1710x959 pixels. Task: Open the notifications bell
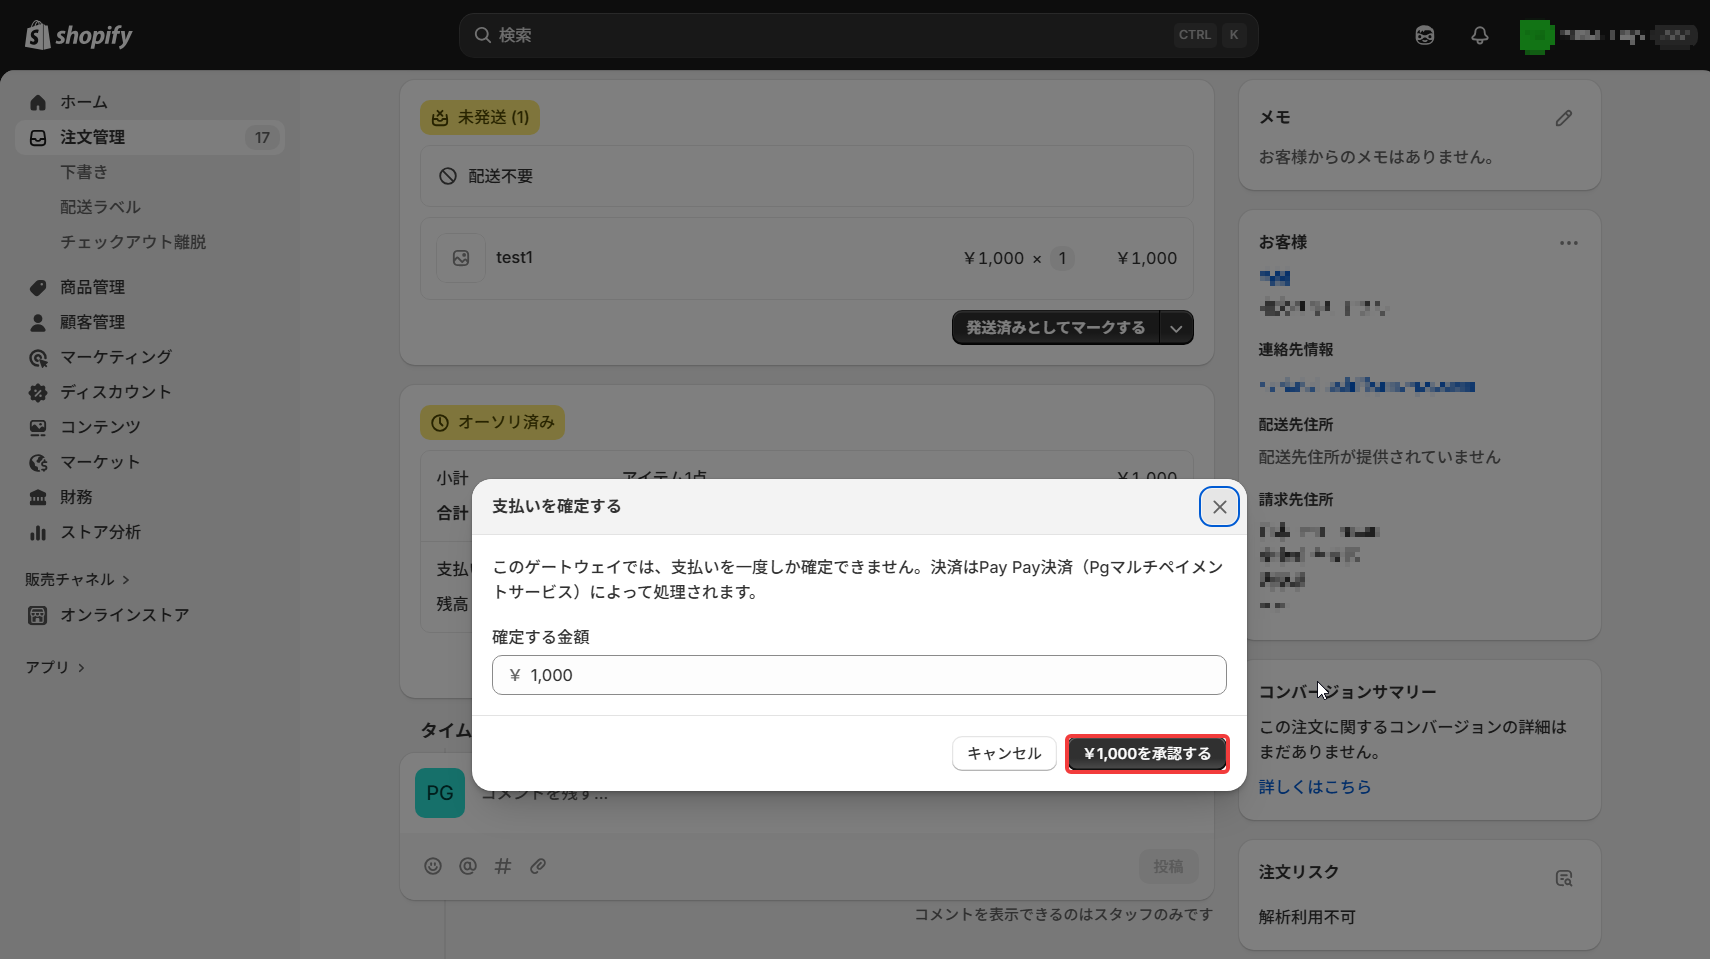(x=1480, y=35)
